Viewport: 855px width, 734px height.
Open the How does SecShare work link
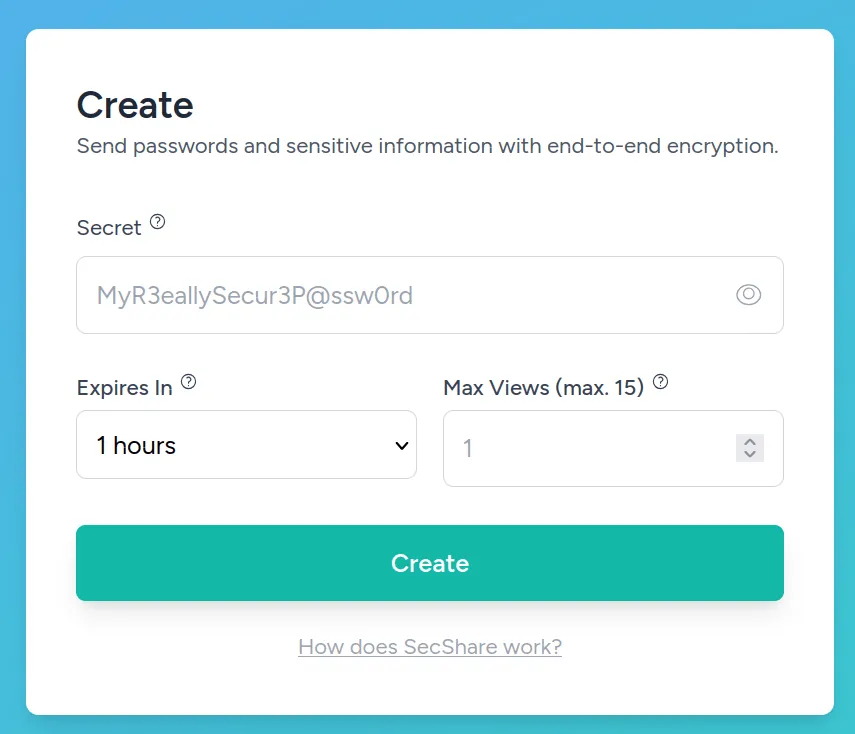click(x=429, y=647)
